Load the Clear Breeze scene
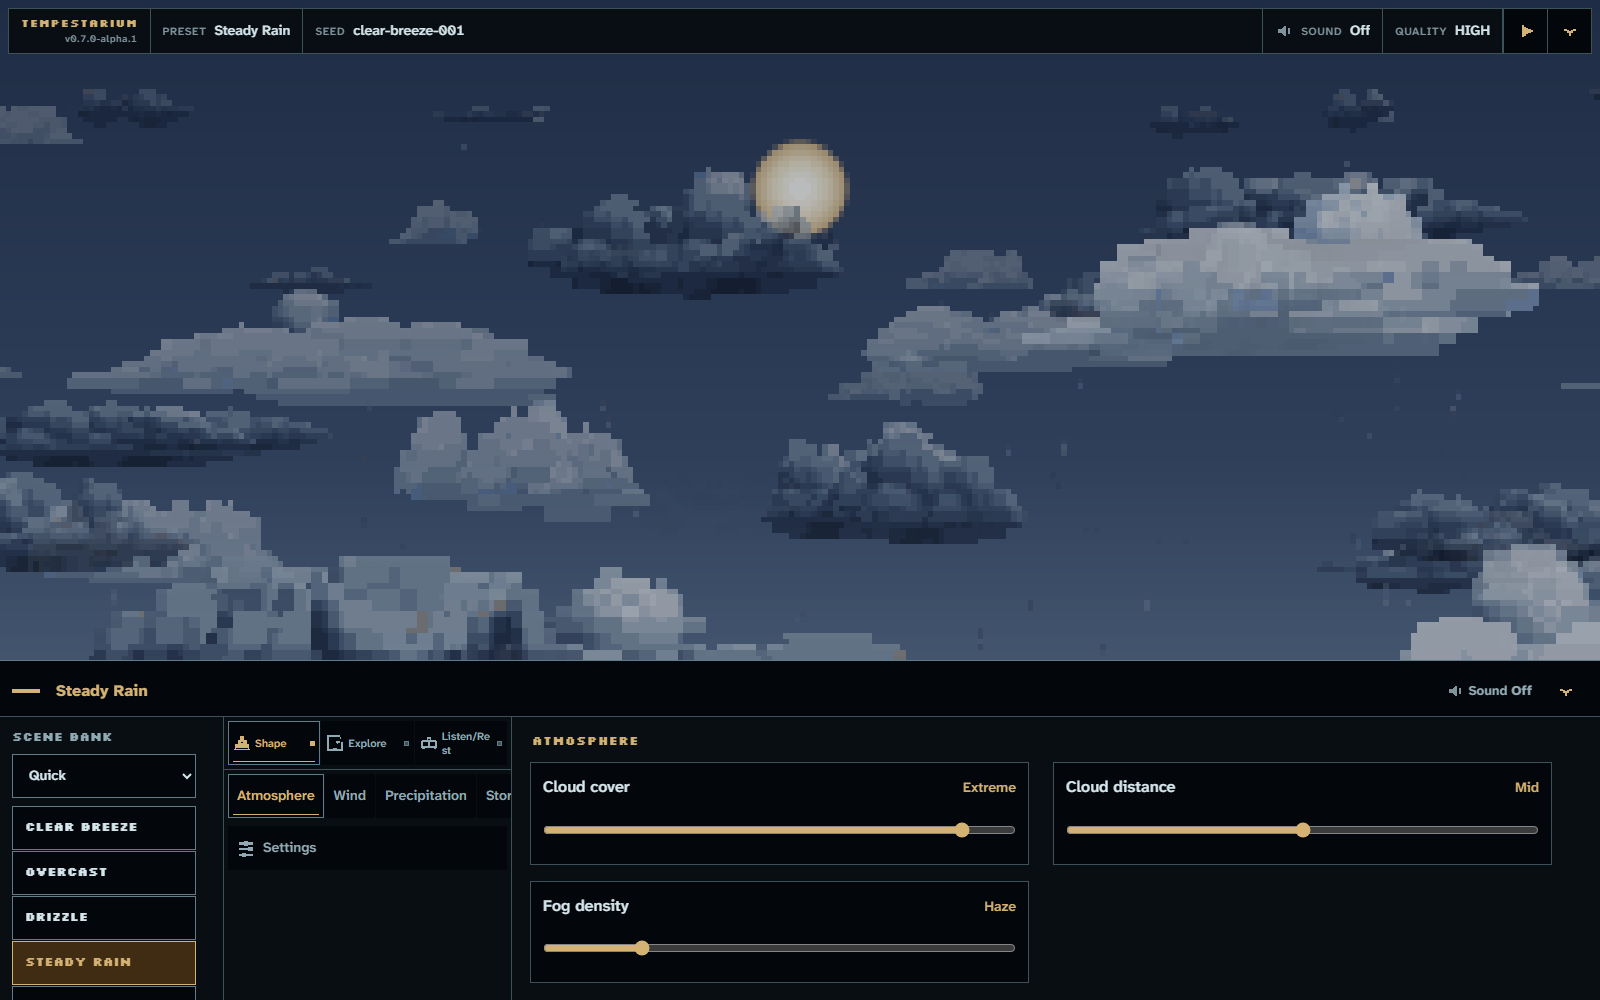1600x1000 pixels. tap(104, 828)
